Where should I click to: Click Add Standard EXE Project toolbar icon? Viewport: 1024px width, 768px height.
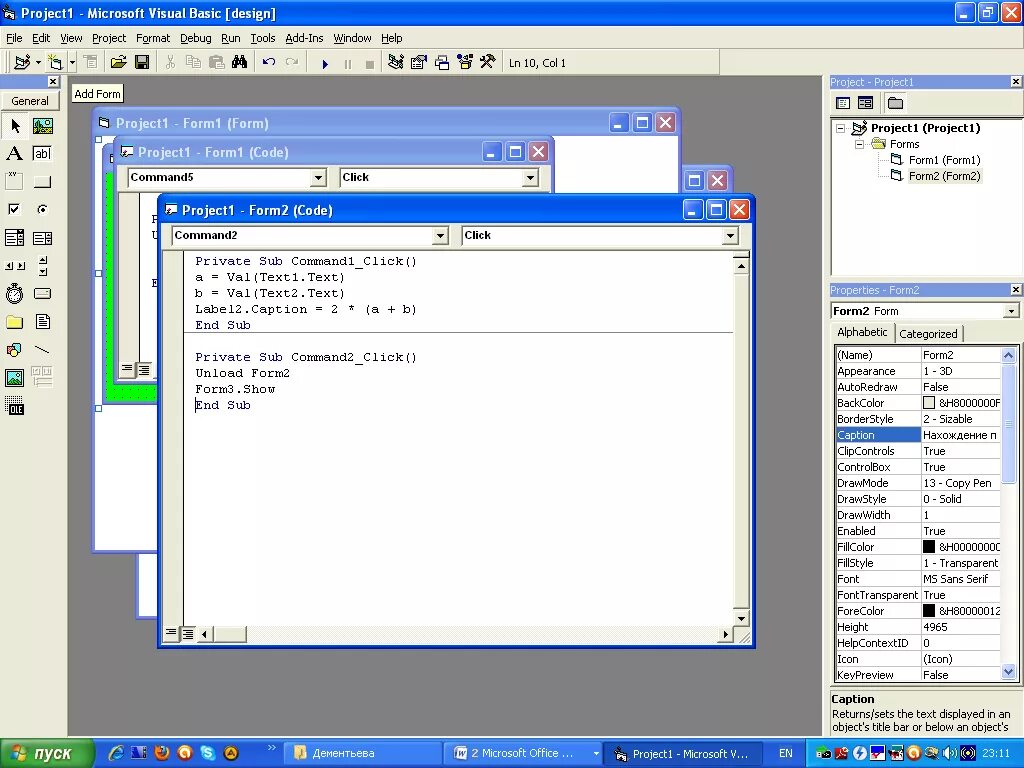pos(22,63)
